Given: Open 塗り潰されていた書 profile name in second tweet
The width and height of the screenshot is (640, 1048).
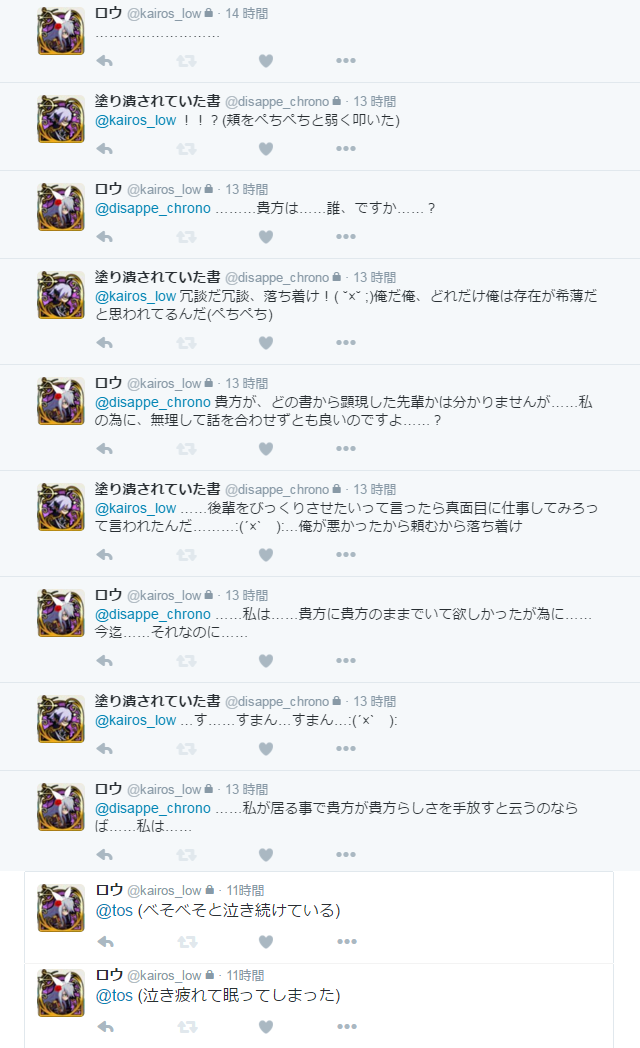Looking at the screenshot, I should pos(158,101).
